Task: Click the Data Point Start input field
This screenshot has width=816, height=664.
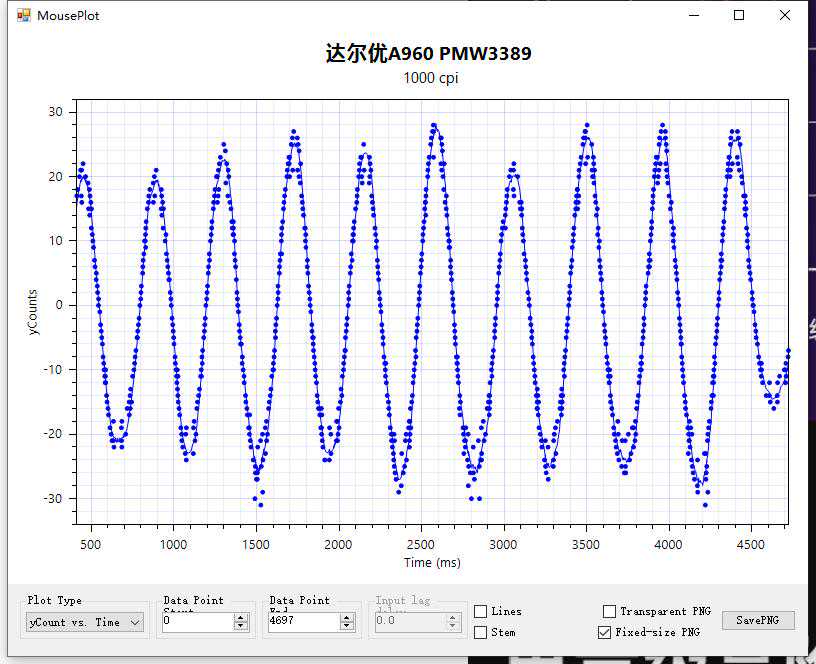Action: (196, 622)
